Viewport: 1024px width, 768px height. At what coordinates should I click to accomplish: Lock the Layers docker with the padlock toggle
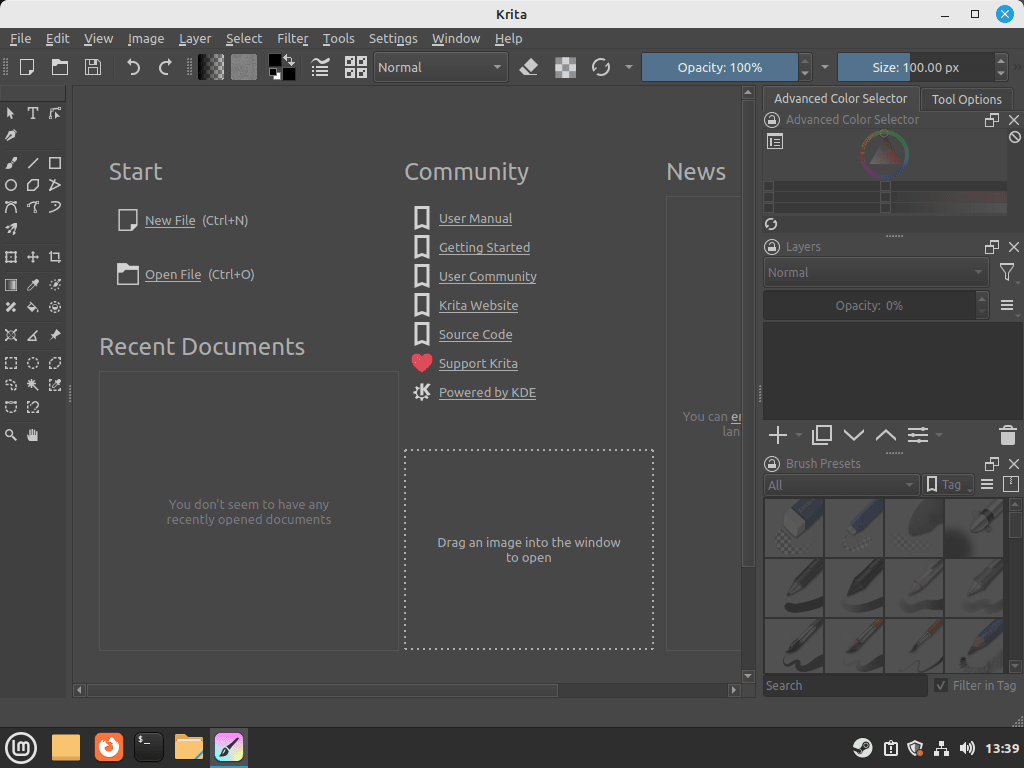click(x=771, y=246)
